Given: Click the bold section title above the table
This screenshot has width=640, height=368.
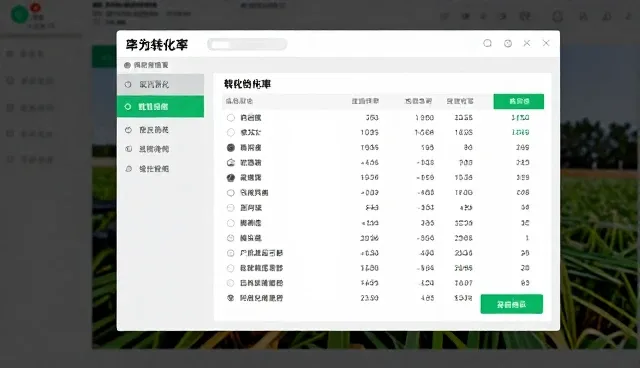Looking at the screenshot, I should pos(247,84).
